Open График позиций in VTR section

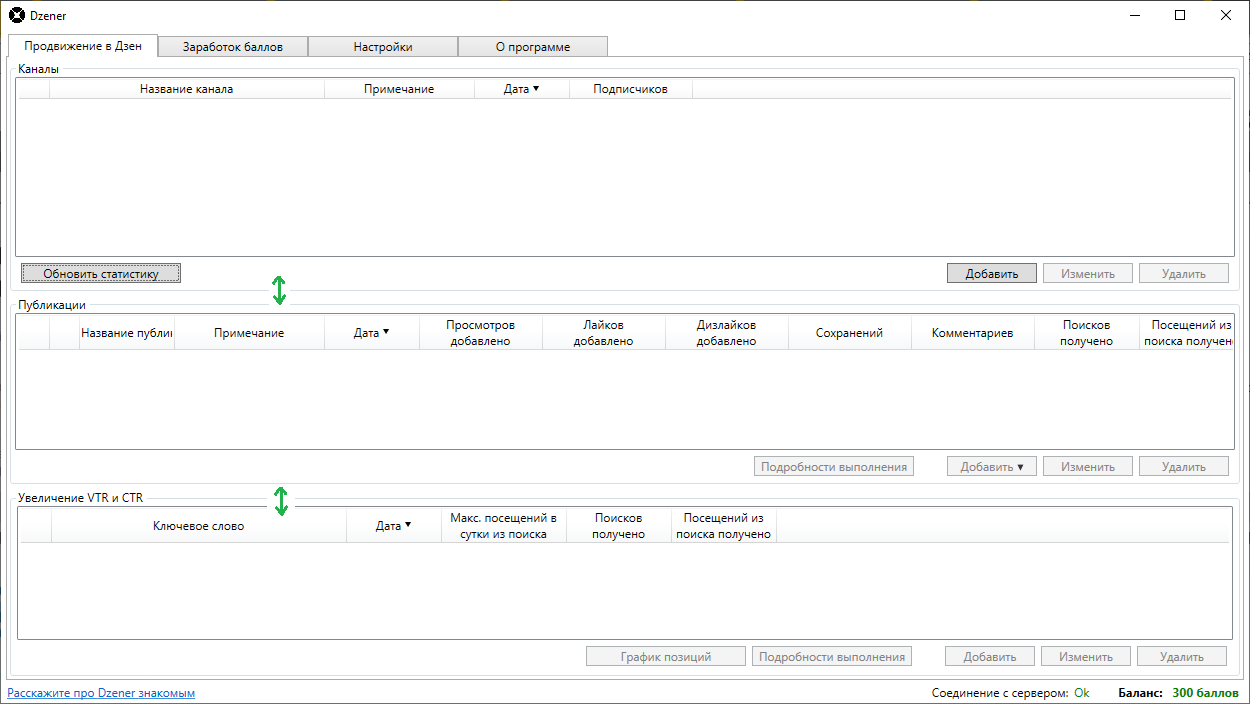666,656
